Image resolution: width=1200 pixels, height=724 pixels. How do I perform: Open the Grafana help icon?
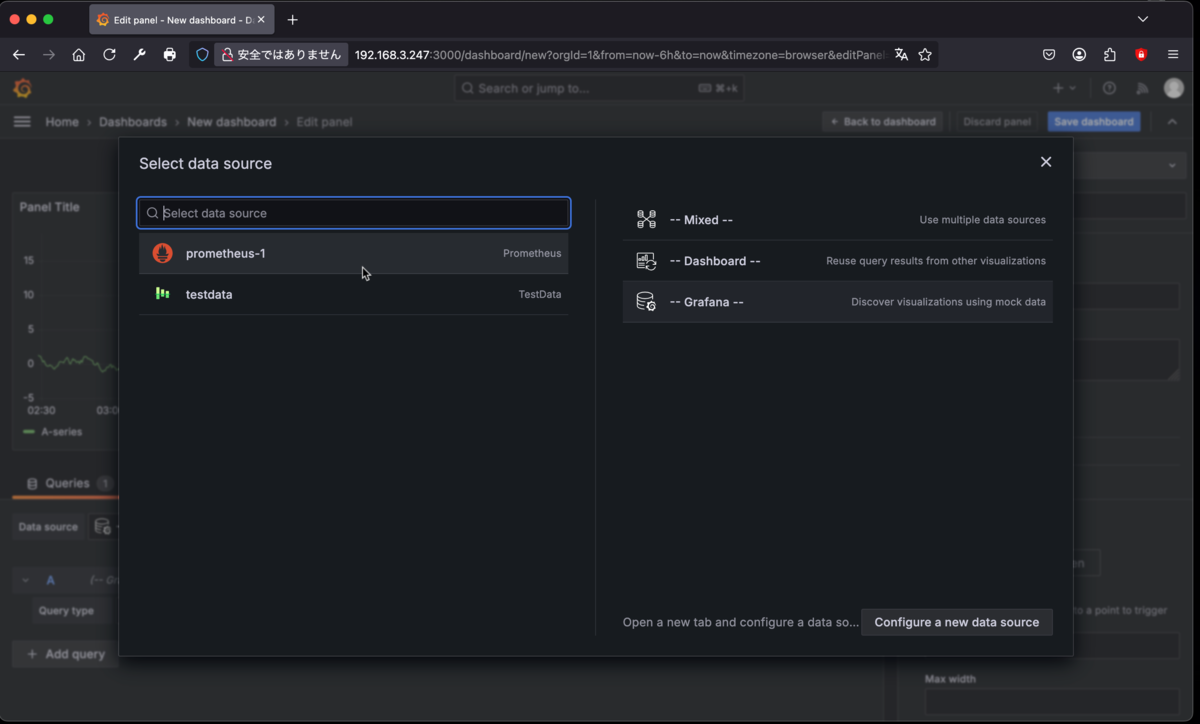(1109, 88)
